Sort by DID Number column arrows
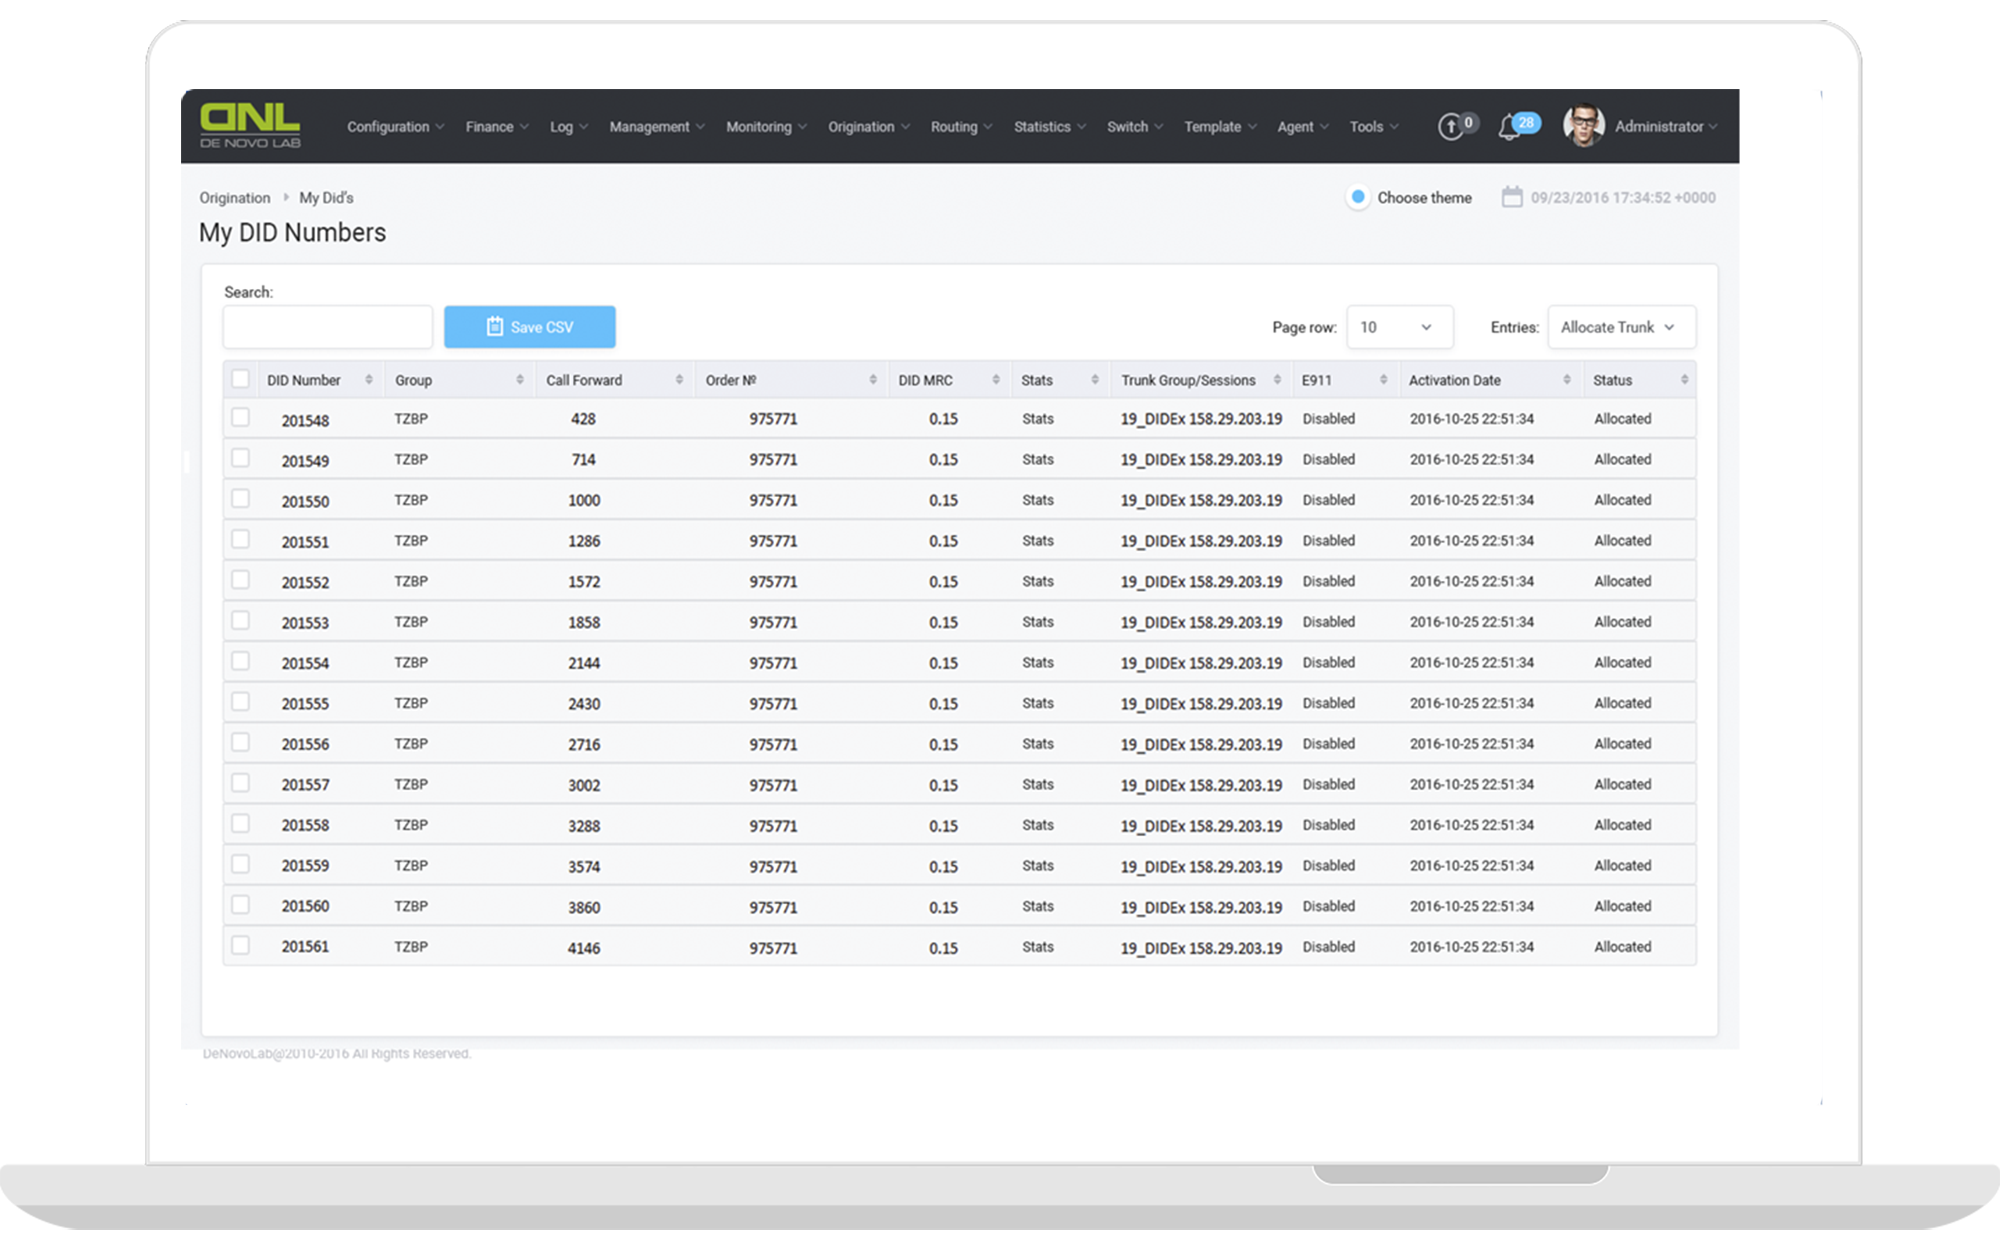Viewport: 2000px width, 1250px height. [x=369, y=380]
